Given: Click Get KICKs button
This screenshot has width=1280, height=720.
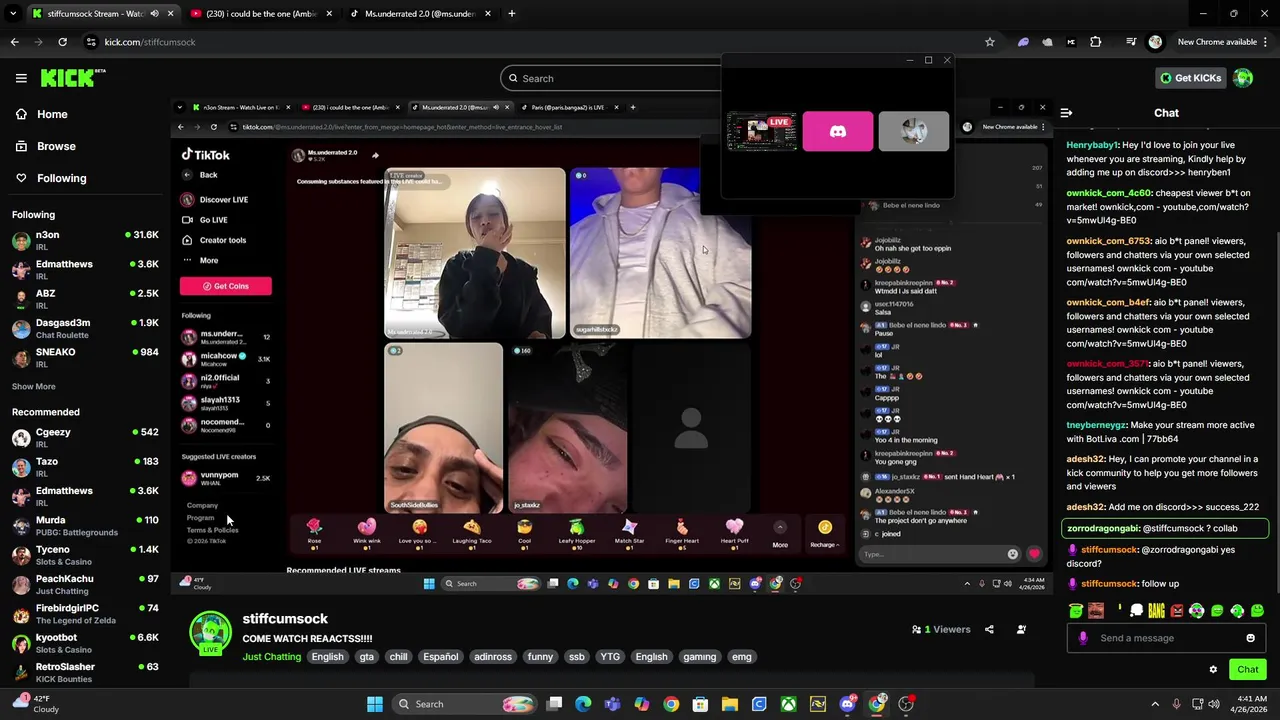Looking at the screenshot, I should (x=1189, y=78).
